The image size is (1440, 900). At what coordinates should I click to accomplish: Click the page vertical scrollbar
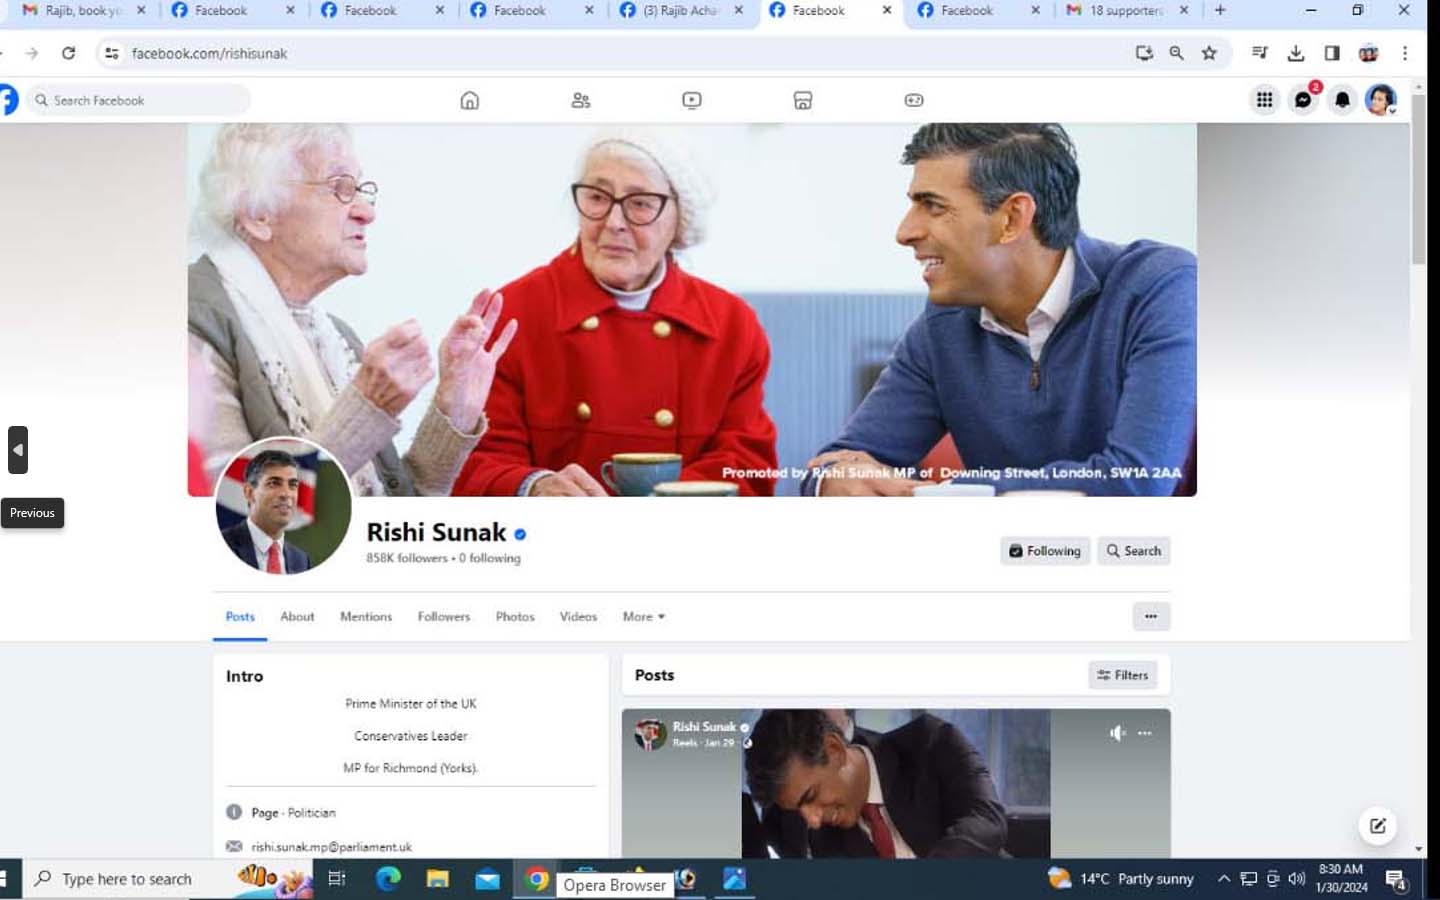(x=1419, y=180)
